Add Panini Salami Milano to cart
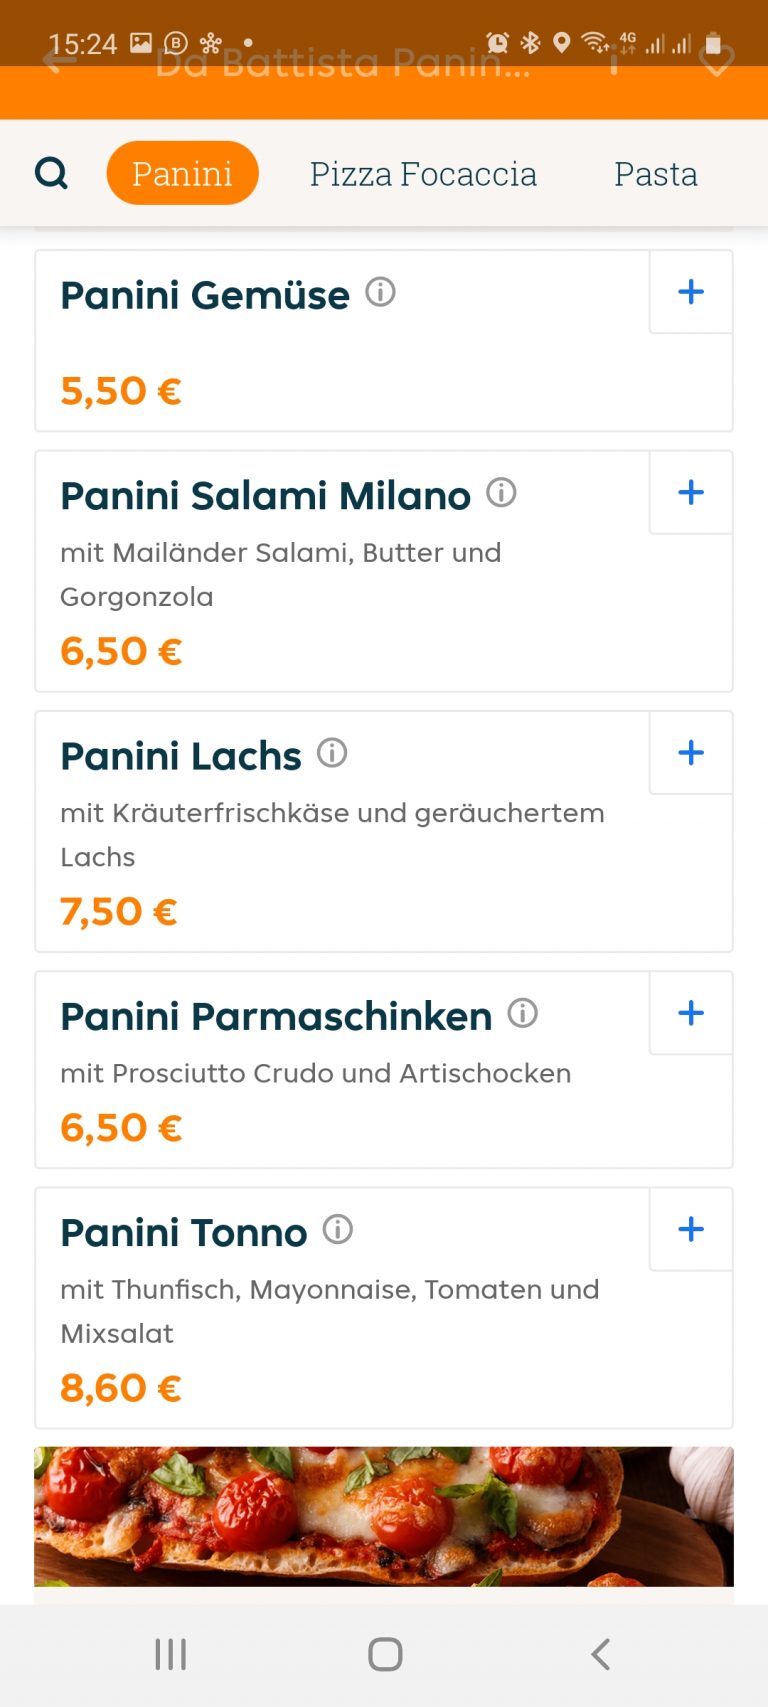The image size is (768, 1707). coord(691,492)
